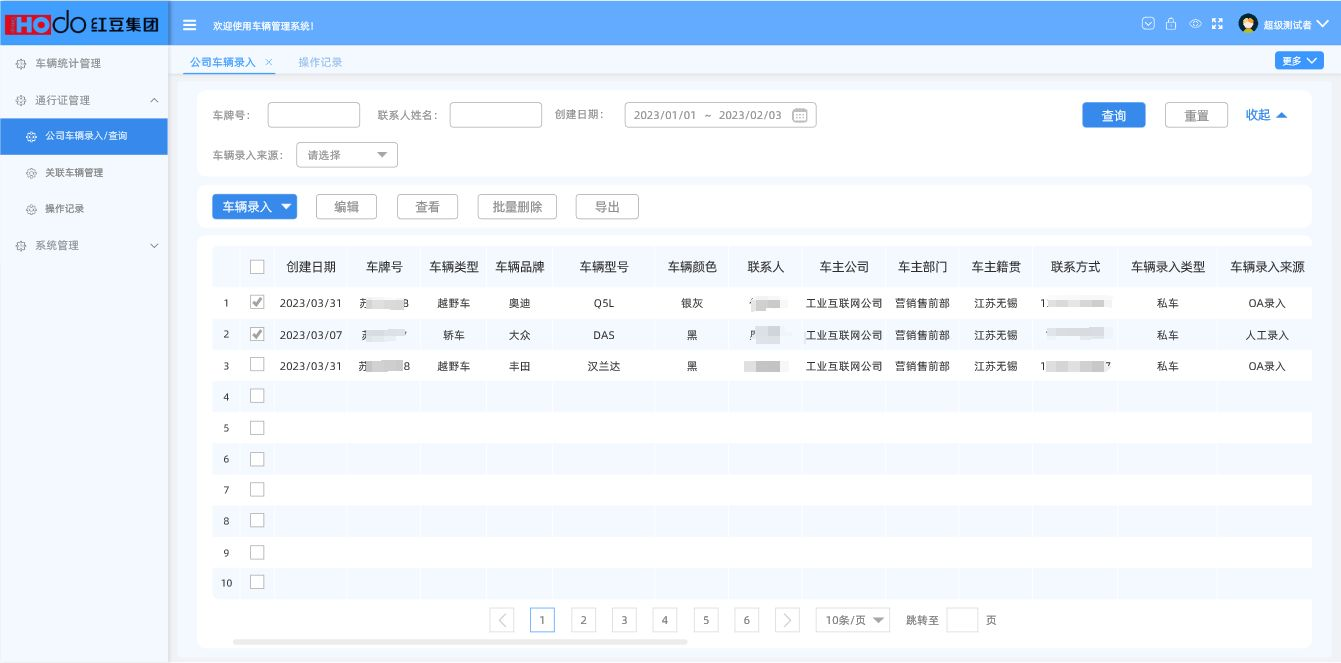Open the calendar picker for 创建日期
Viewport: 1341px width, 663px height.
pyautogui.click(x=800, y=115)
